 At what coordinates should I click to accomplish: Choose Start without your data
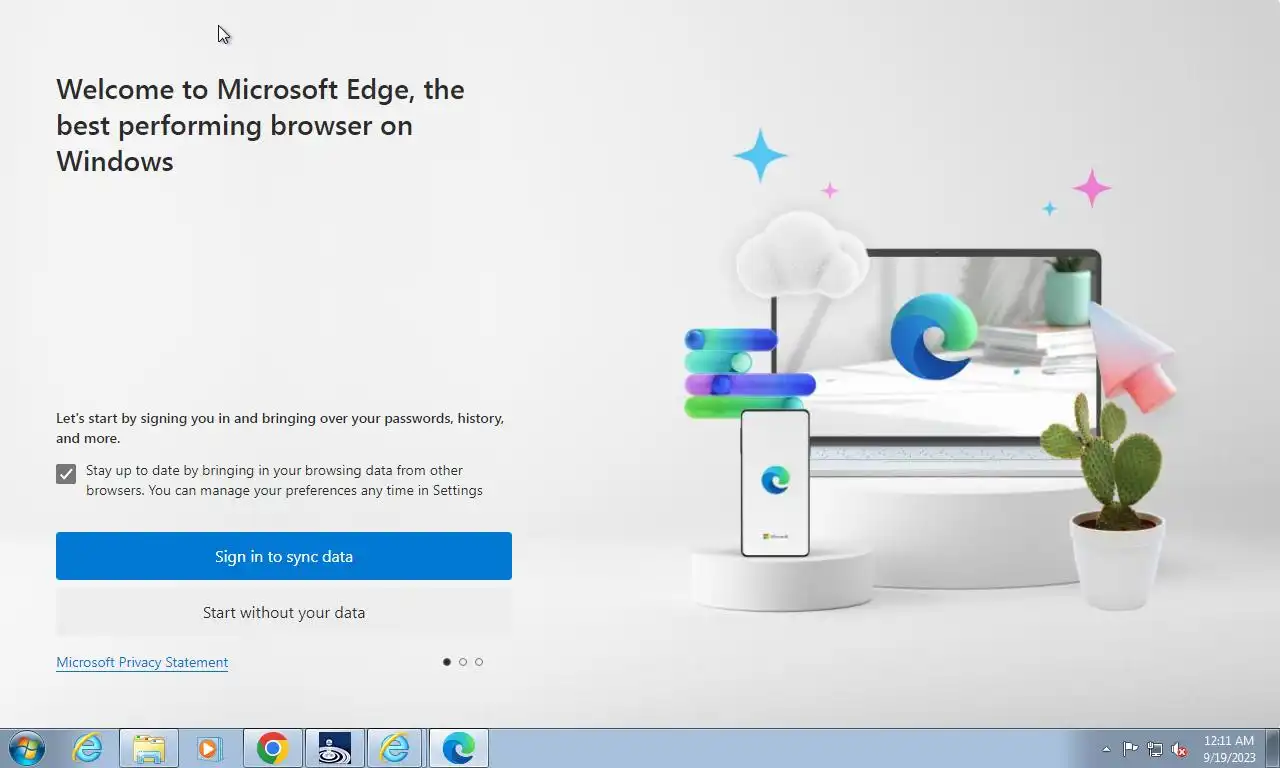pos(284,612)
